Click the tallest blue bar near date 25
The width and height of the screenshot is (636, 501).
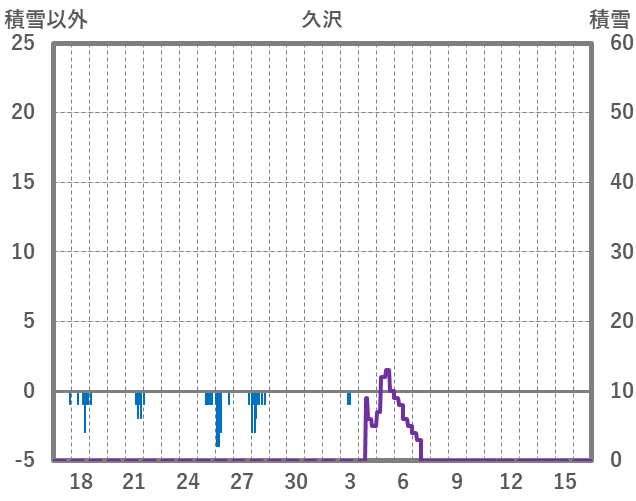click(x=218, y=418)
